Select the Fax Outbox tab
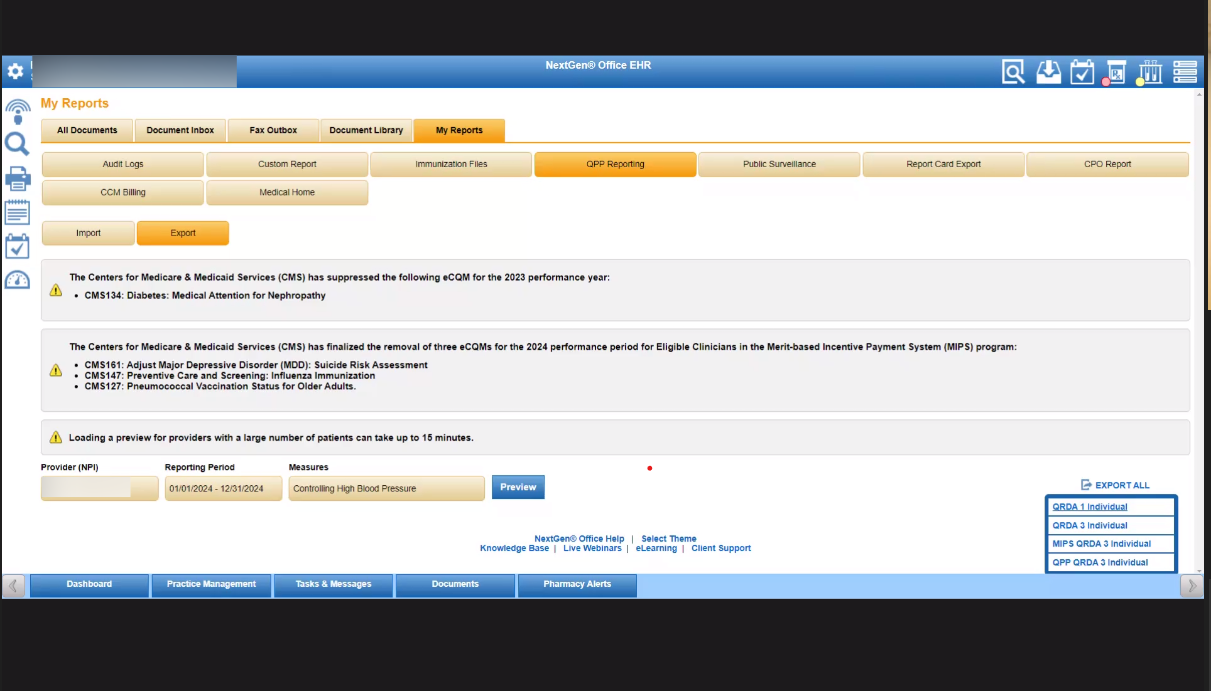The width and height of the screenshot is (1211, 691). pos(273,130)
